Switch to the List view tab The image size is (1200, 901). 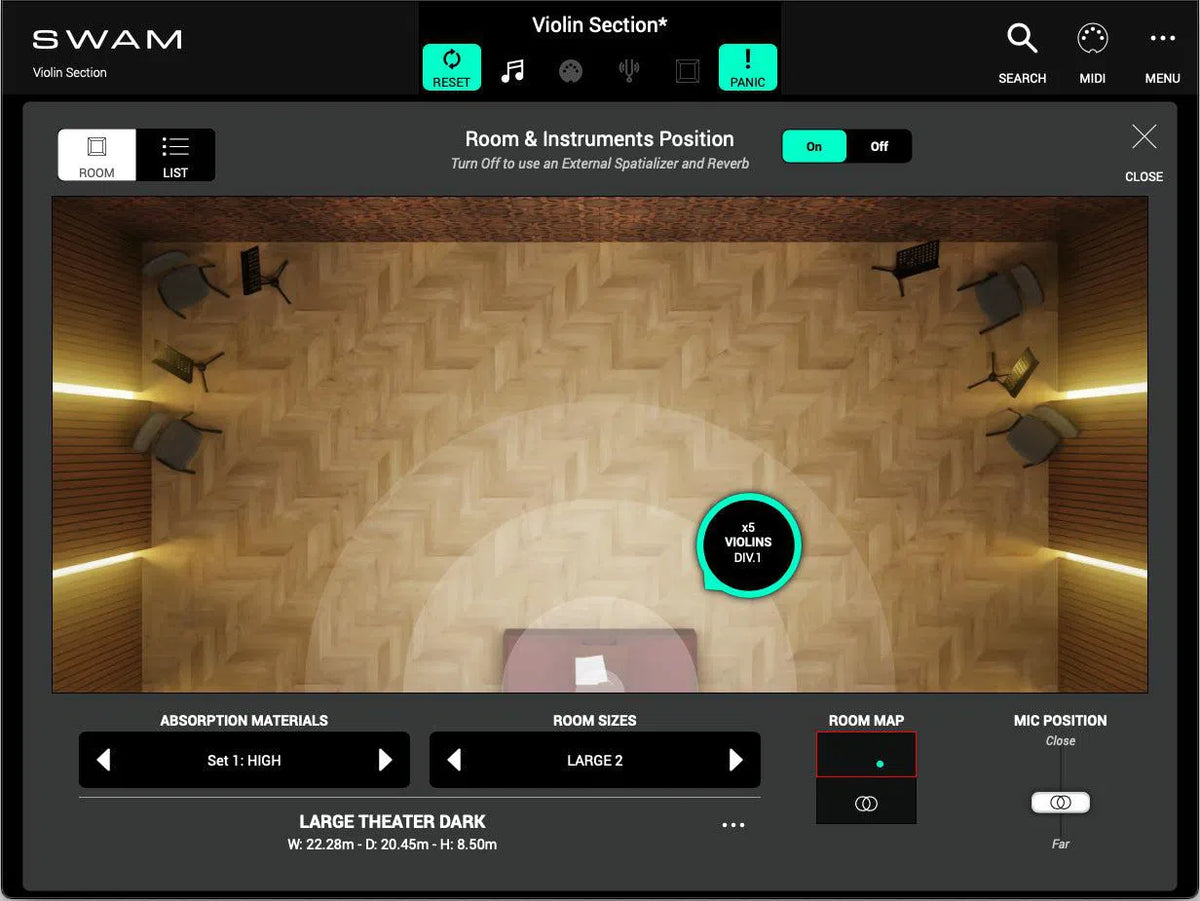coord(175,155)
